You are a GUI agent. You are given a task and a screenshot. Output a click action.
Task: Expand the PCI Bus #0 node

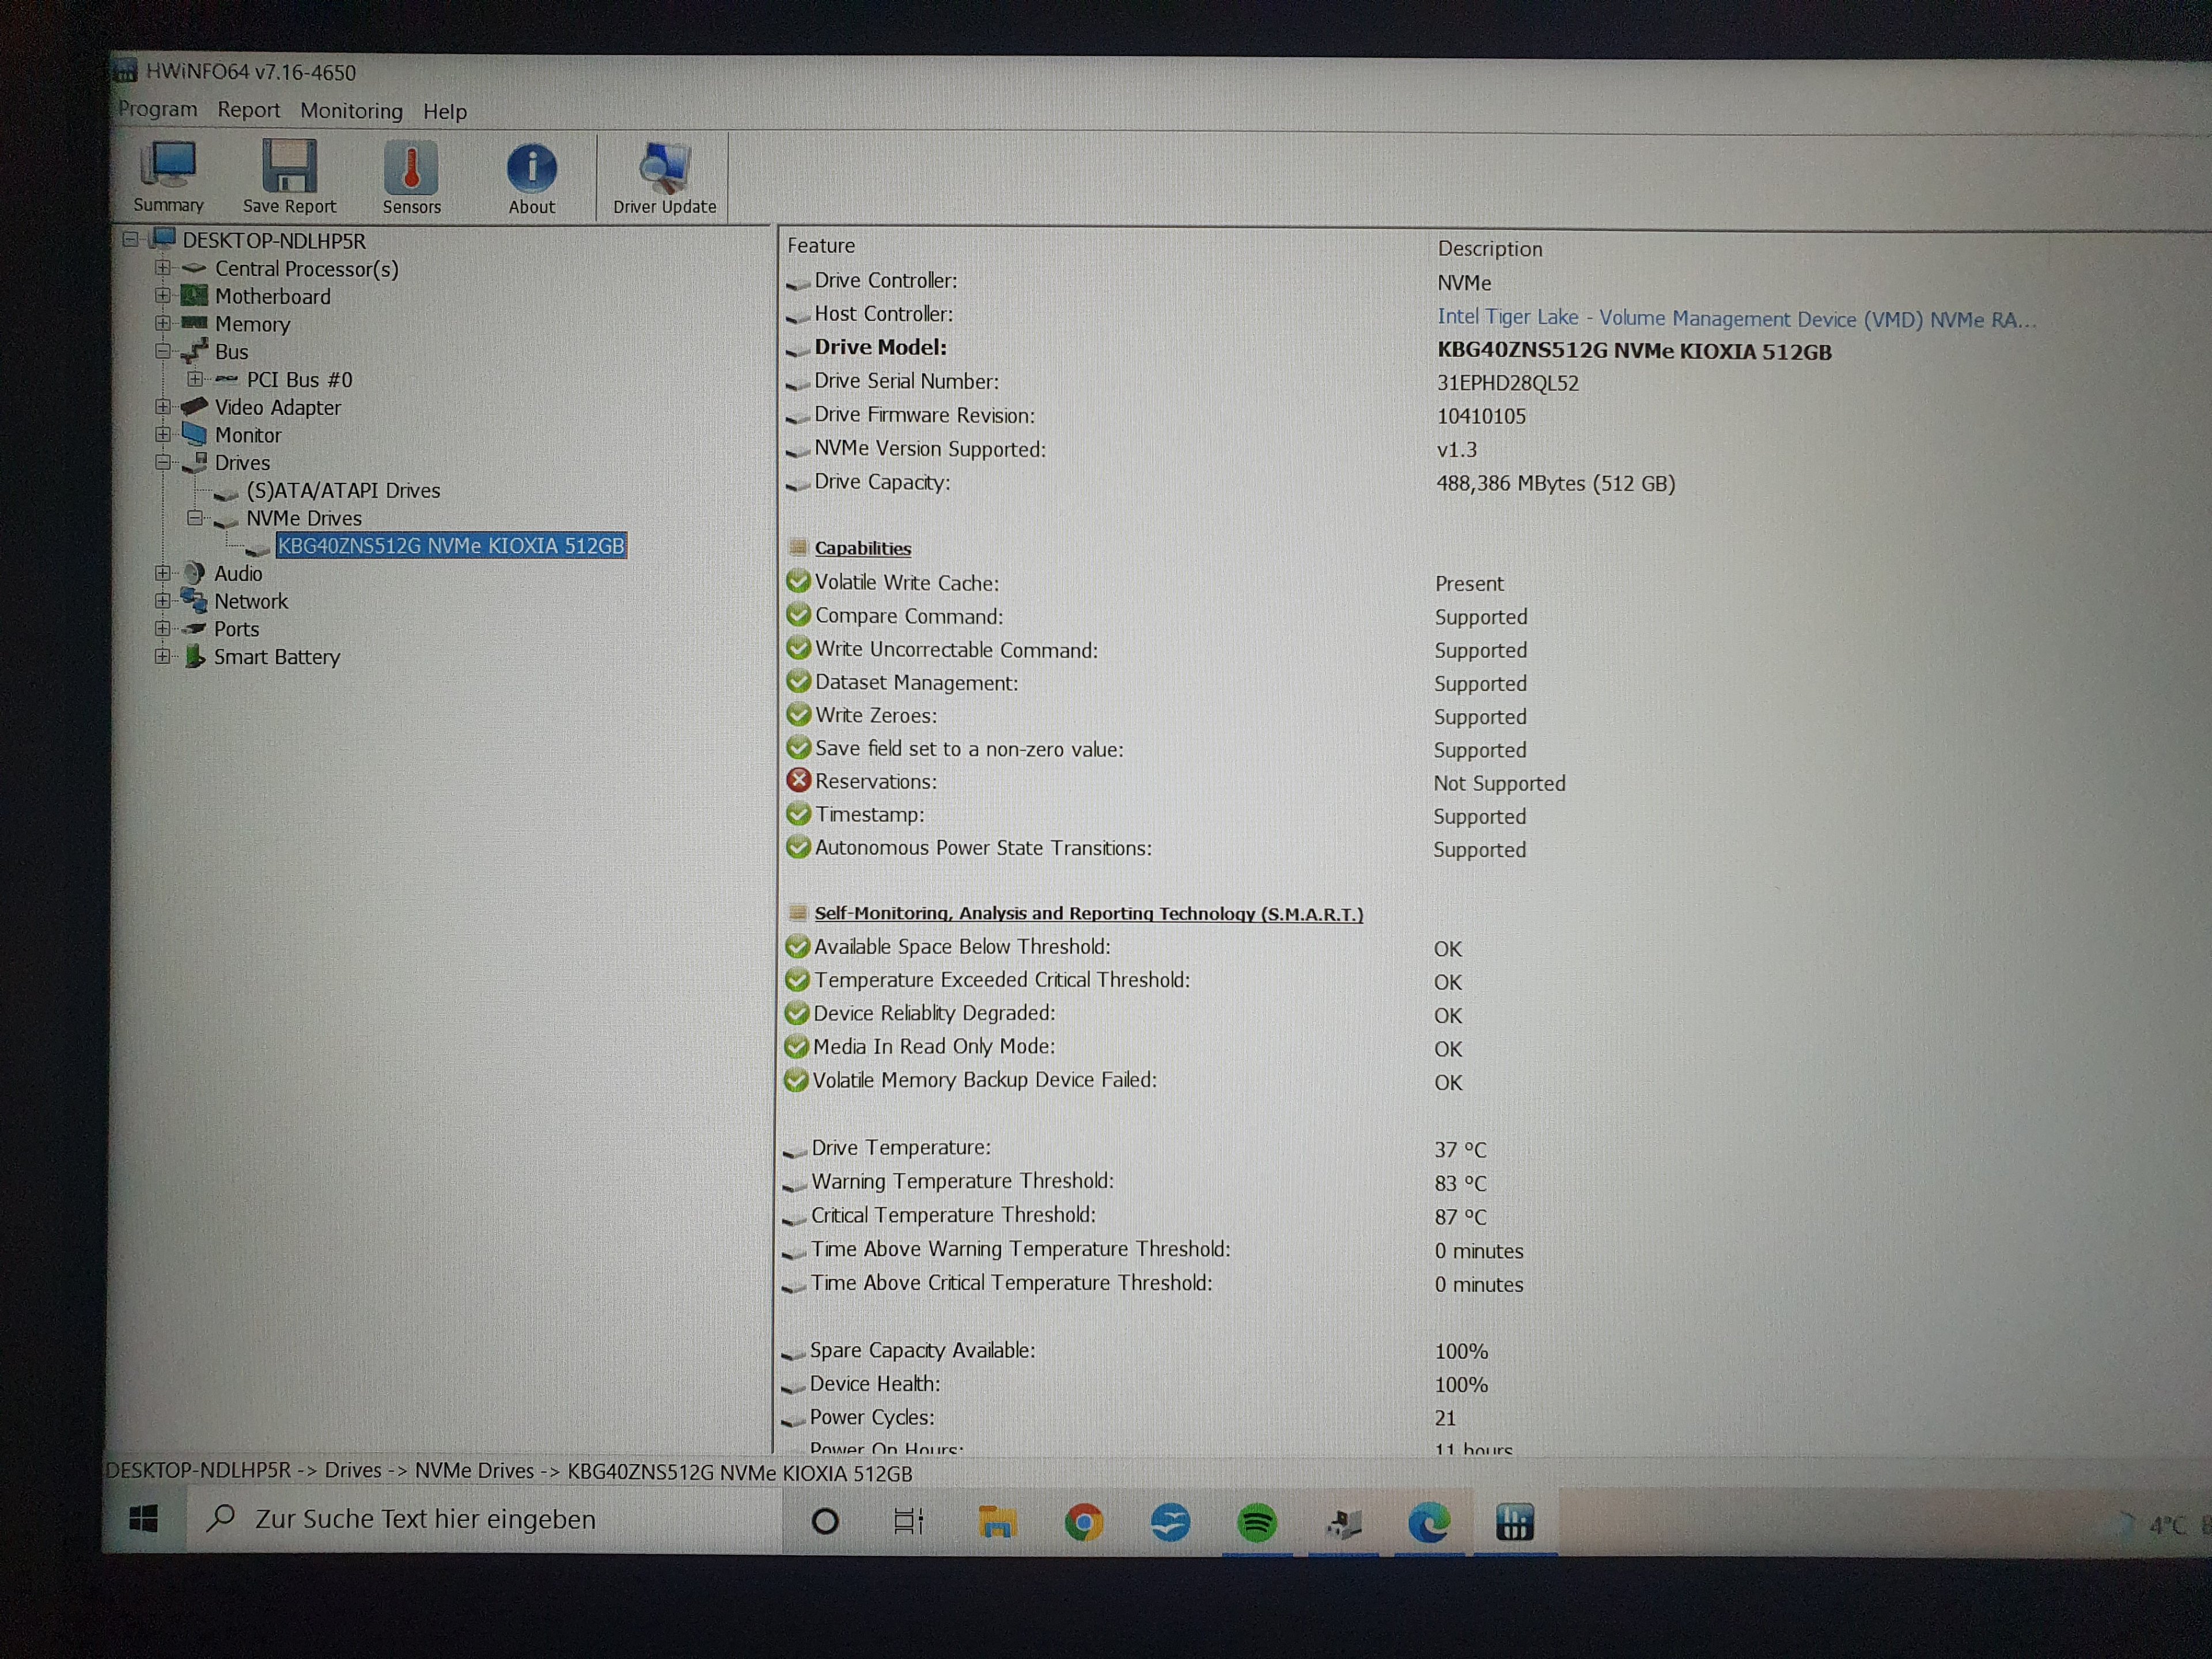click(195, 379)
